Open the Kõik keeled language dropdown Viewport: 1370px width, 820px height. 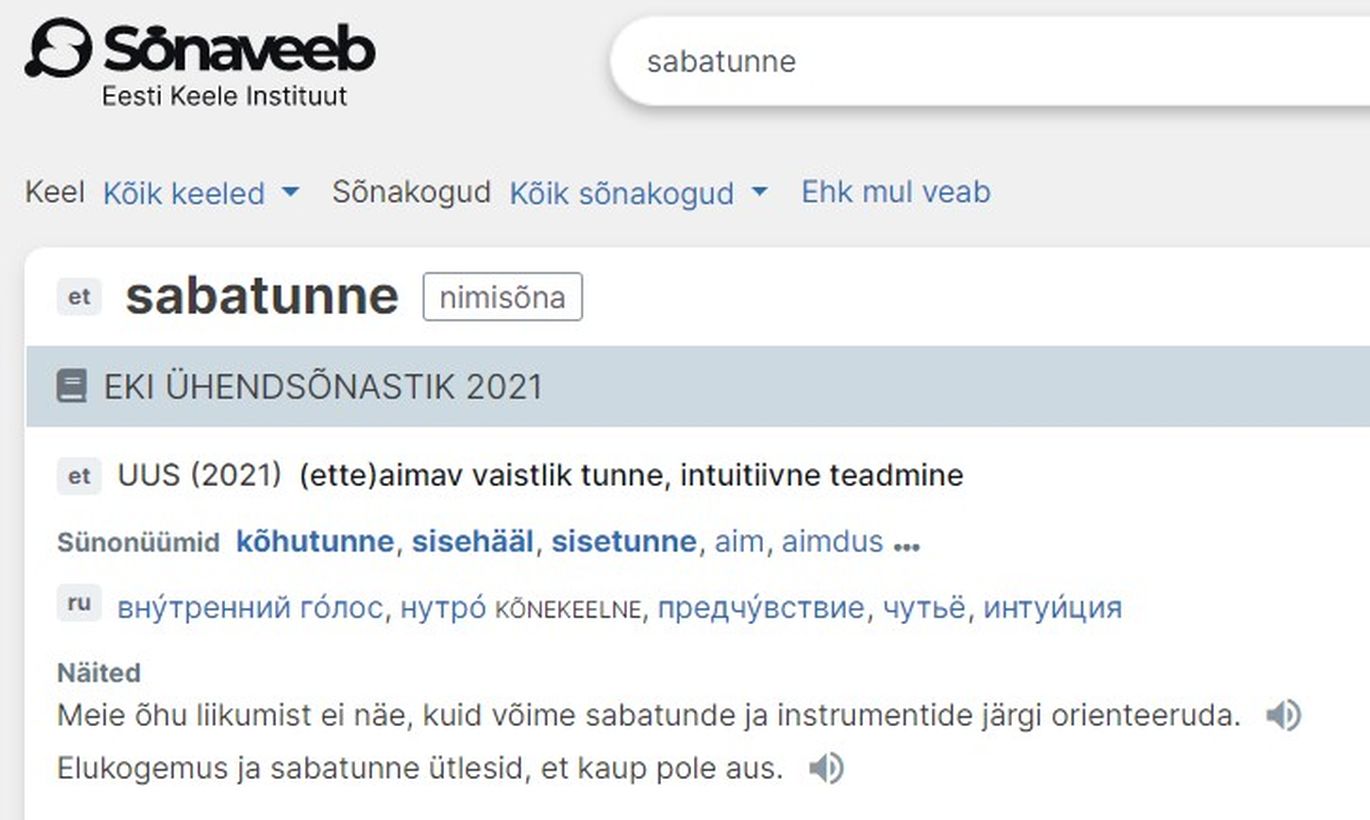tap(201, 192)
